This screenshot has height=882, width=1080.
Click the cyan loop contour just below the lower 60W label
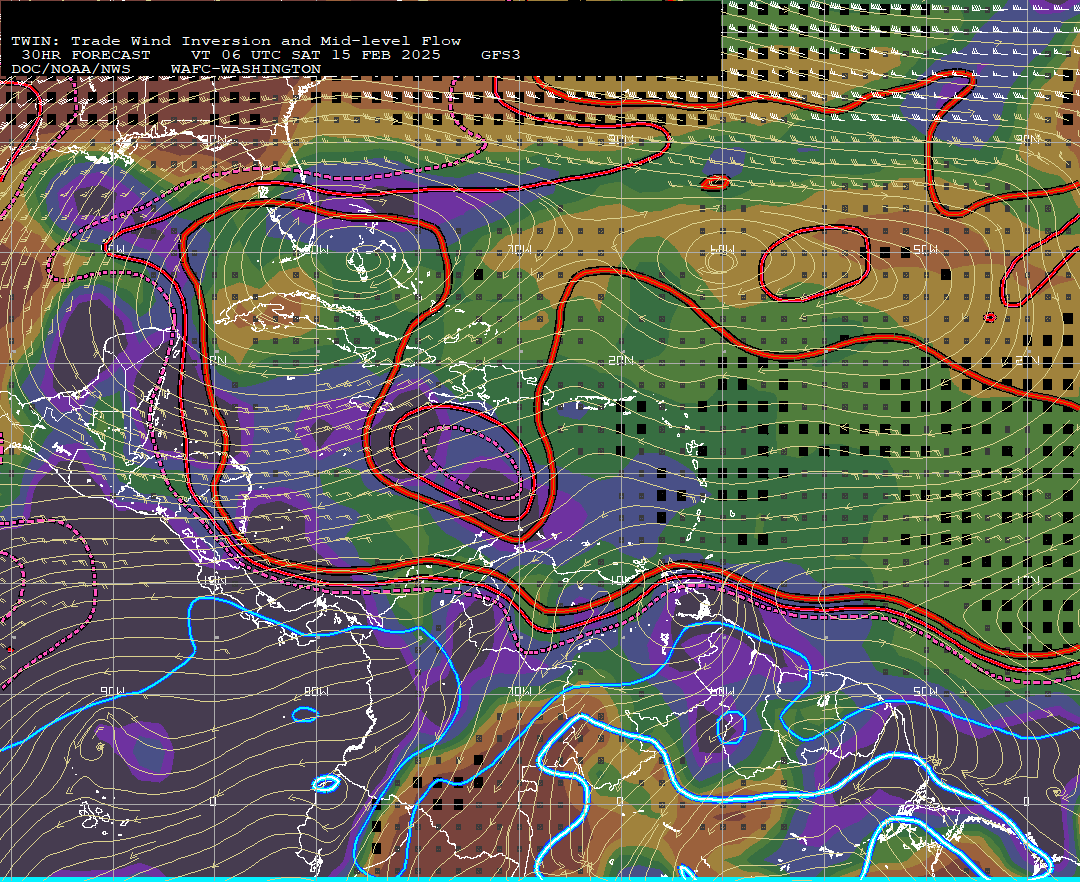[731, 728]
